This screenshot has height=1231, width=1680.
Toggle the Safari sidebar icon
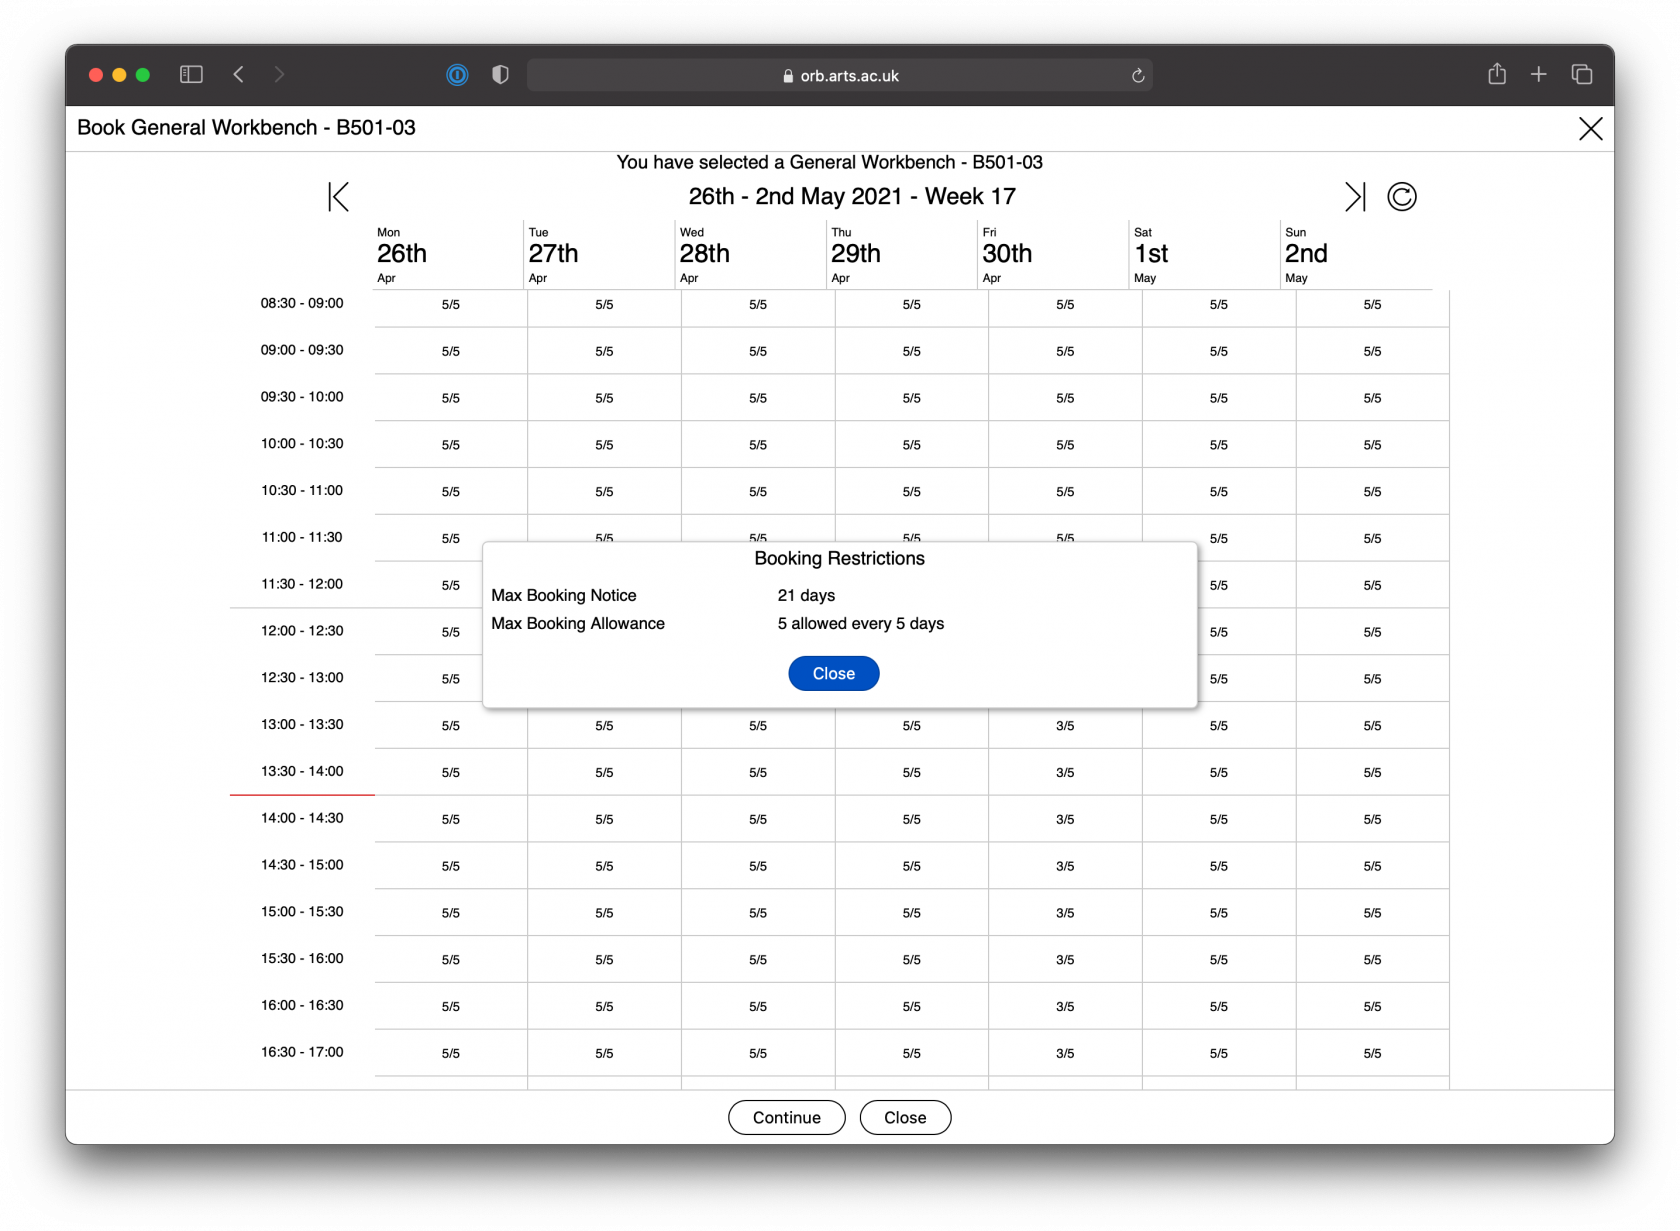[x=191, y=74]
